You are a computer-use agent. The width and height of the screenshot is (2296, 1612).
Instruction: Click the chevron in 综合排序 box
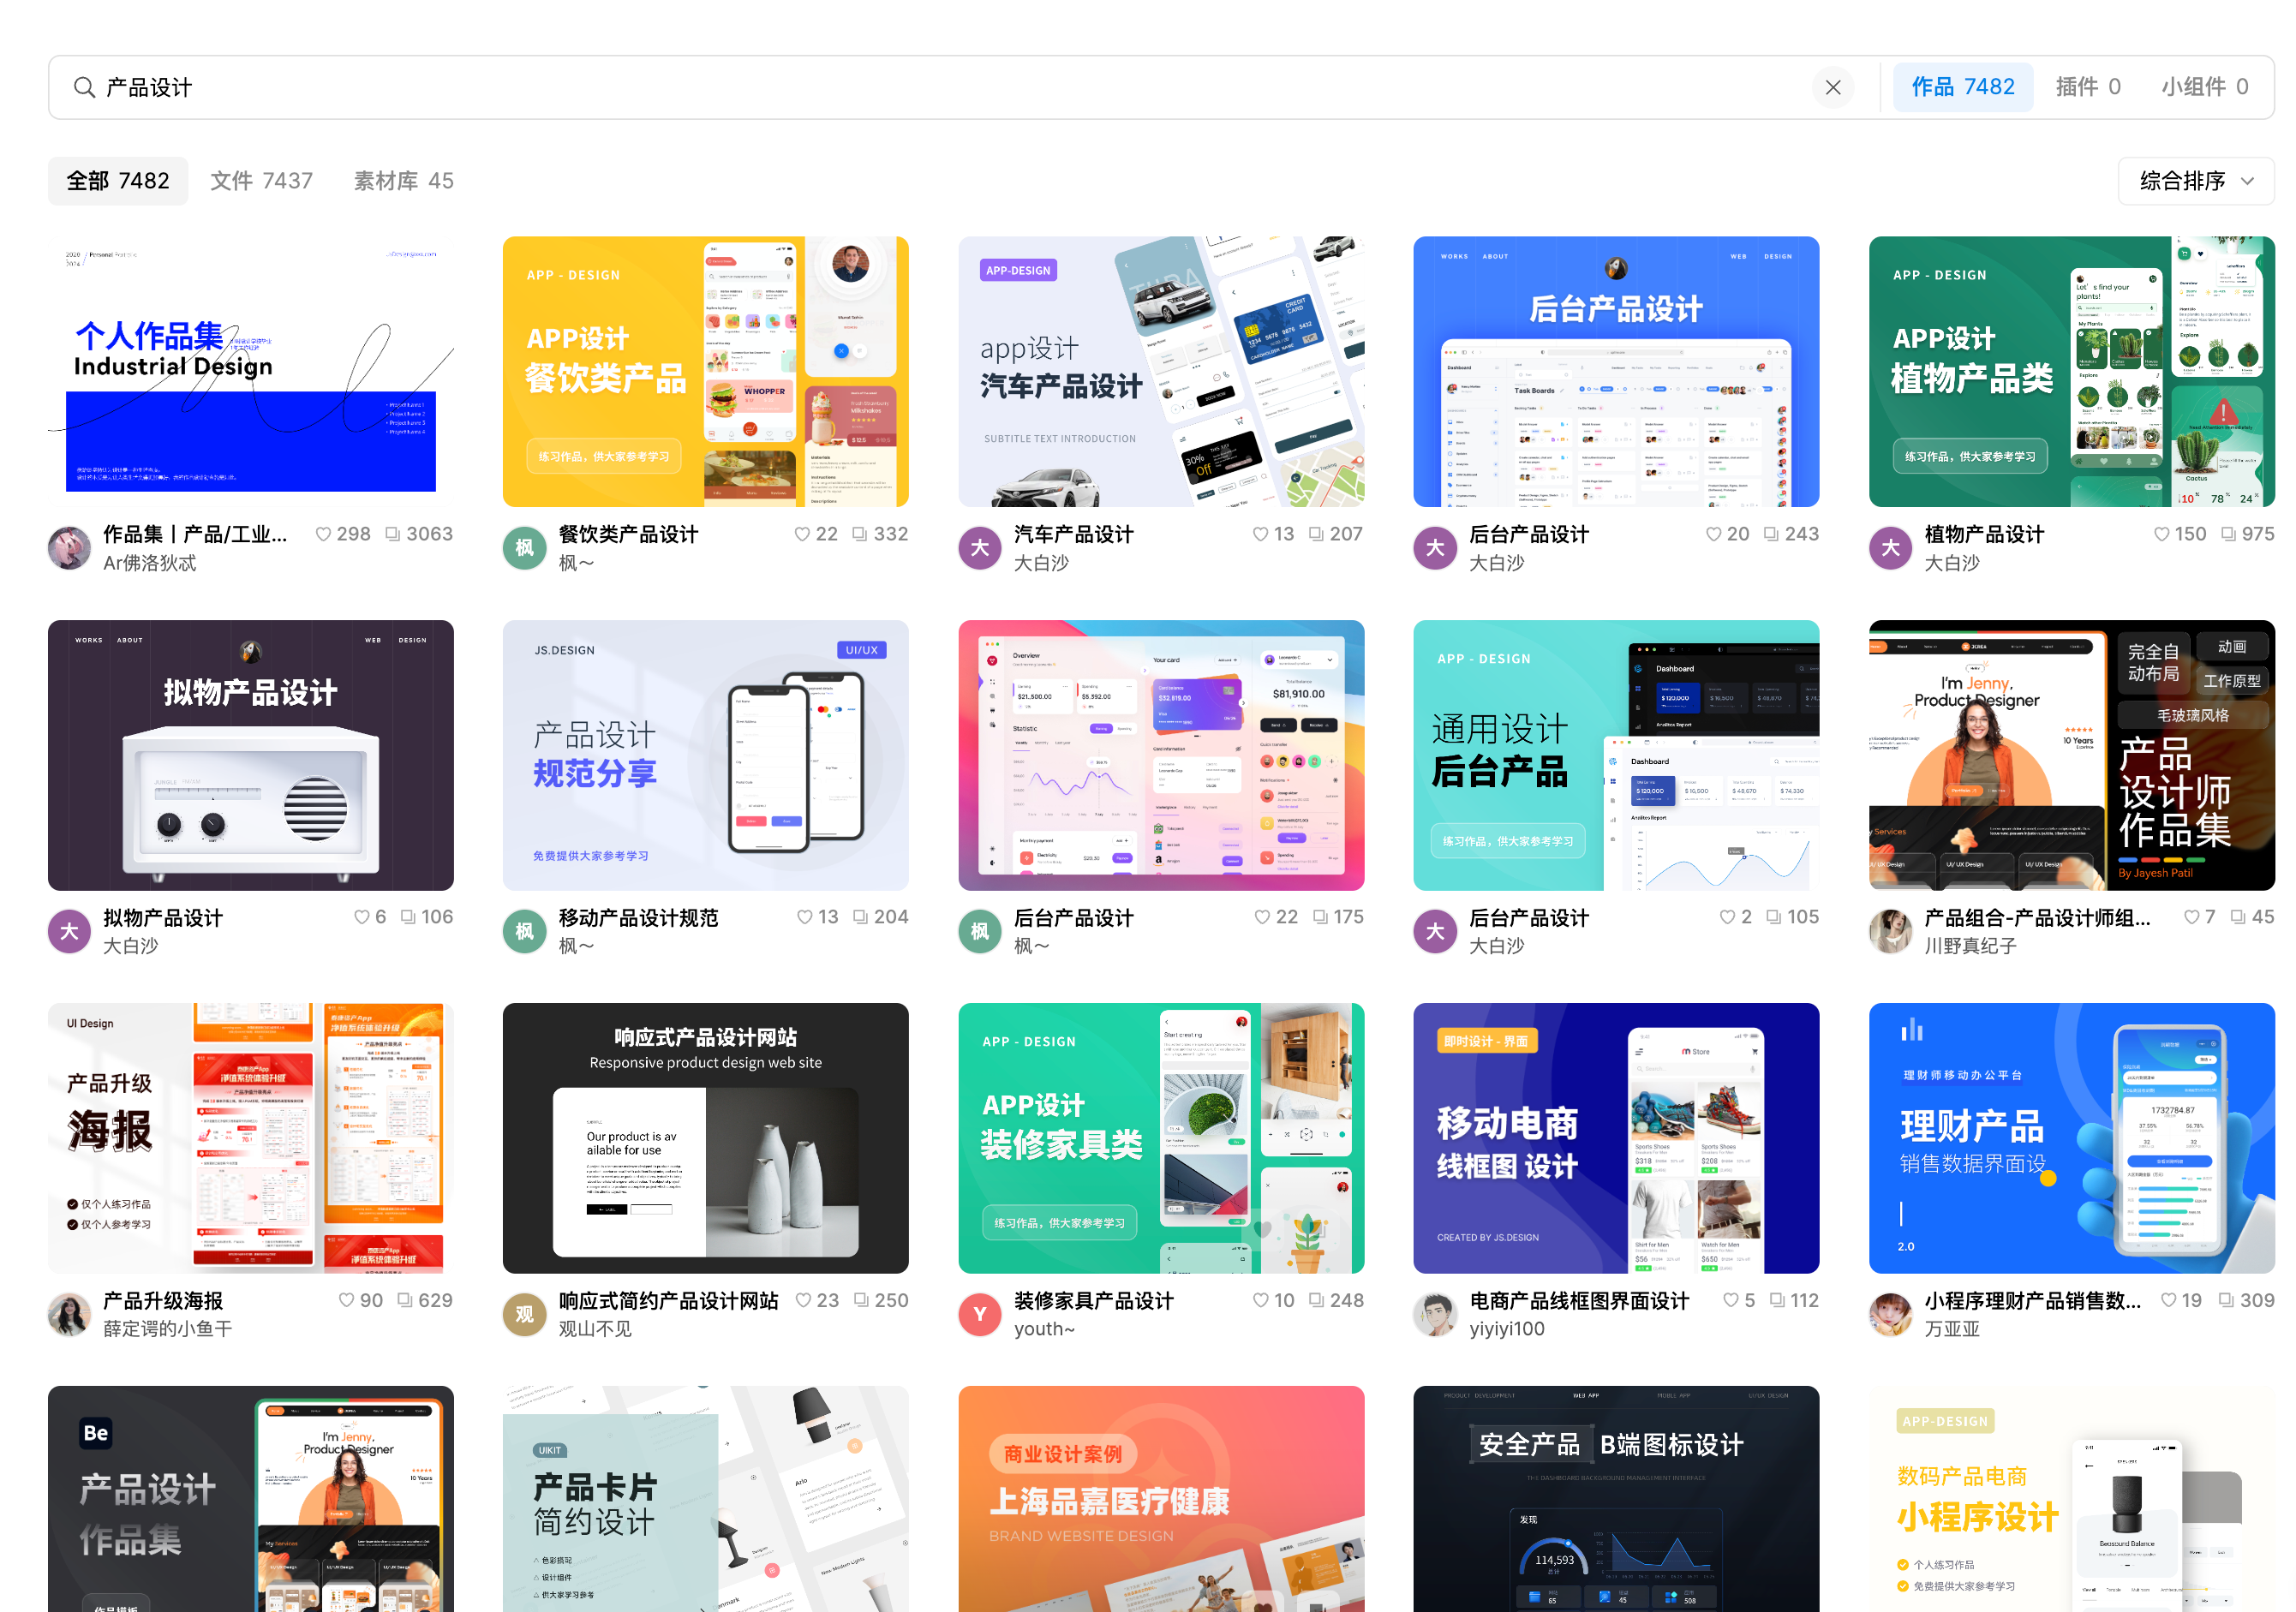point(2248,181)
